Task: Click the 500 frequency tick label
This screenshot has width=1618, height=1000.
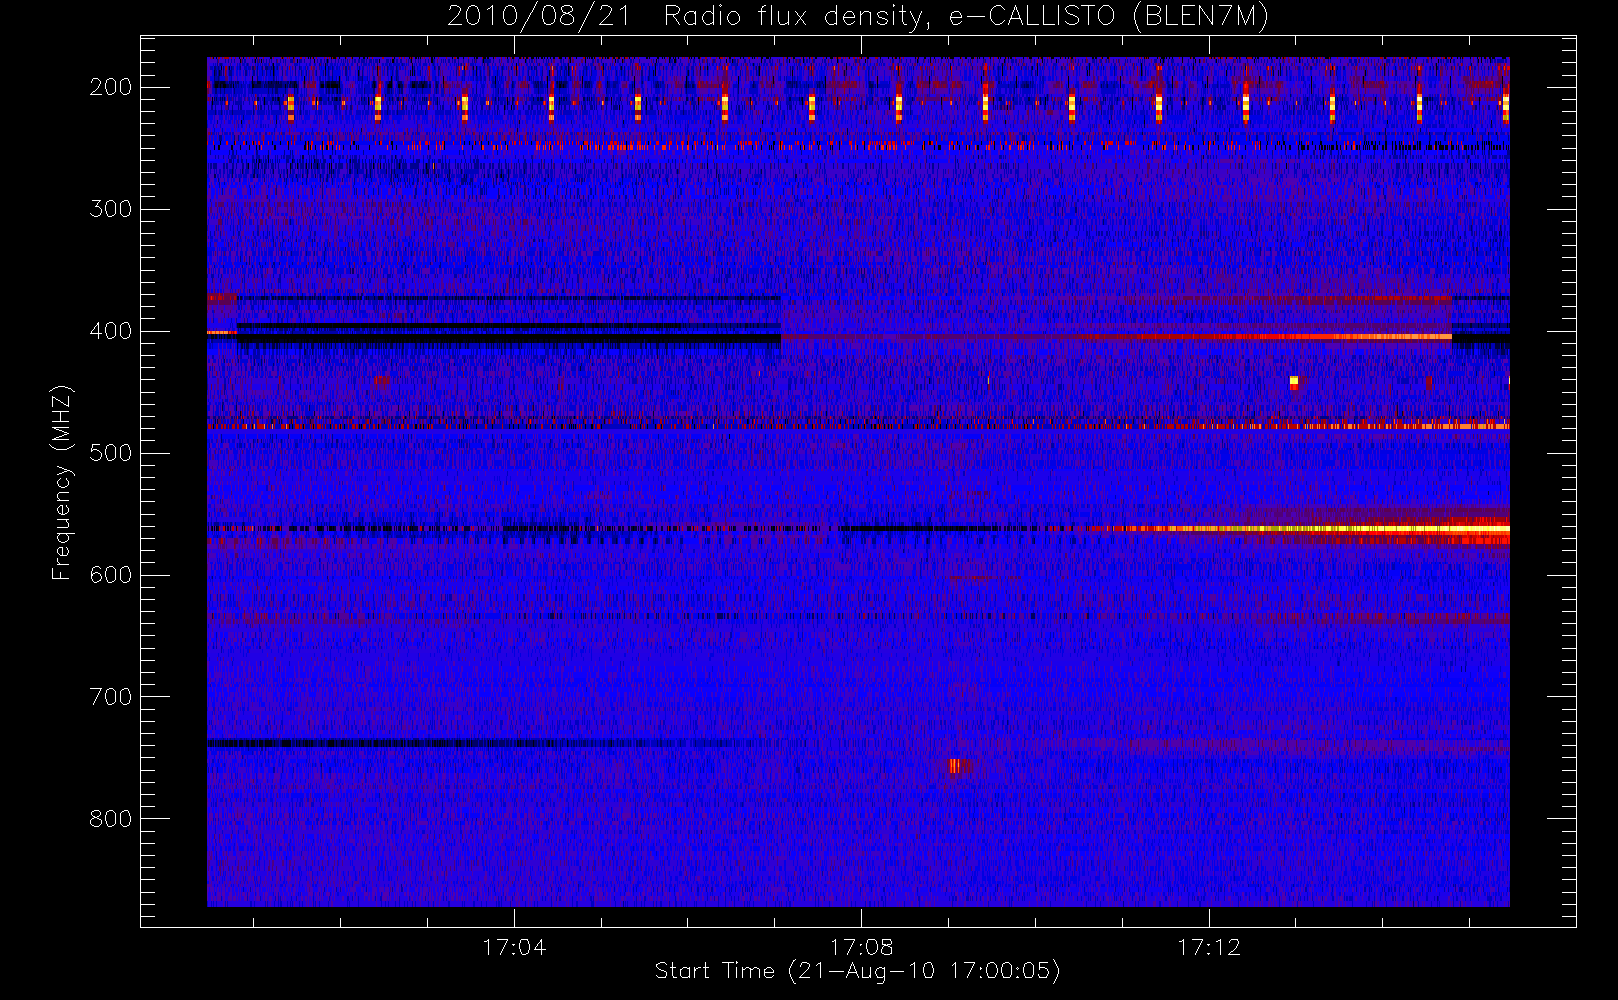Action: pyautogui.click(x=110, y=453)
